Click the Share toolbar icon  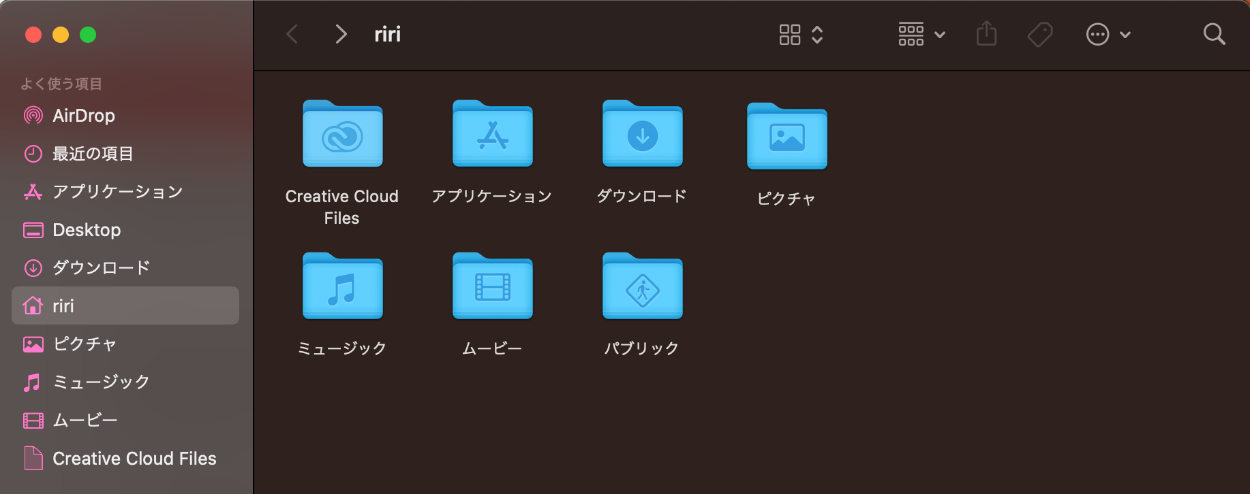click(x=986, y=35)
